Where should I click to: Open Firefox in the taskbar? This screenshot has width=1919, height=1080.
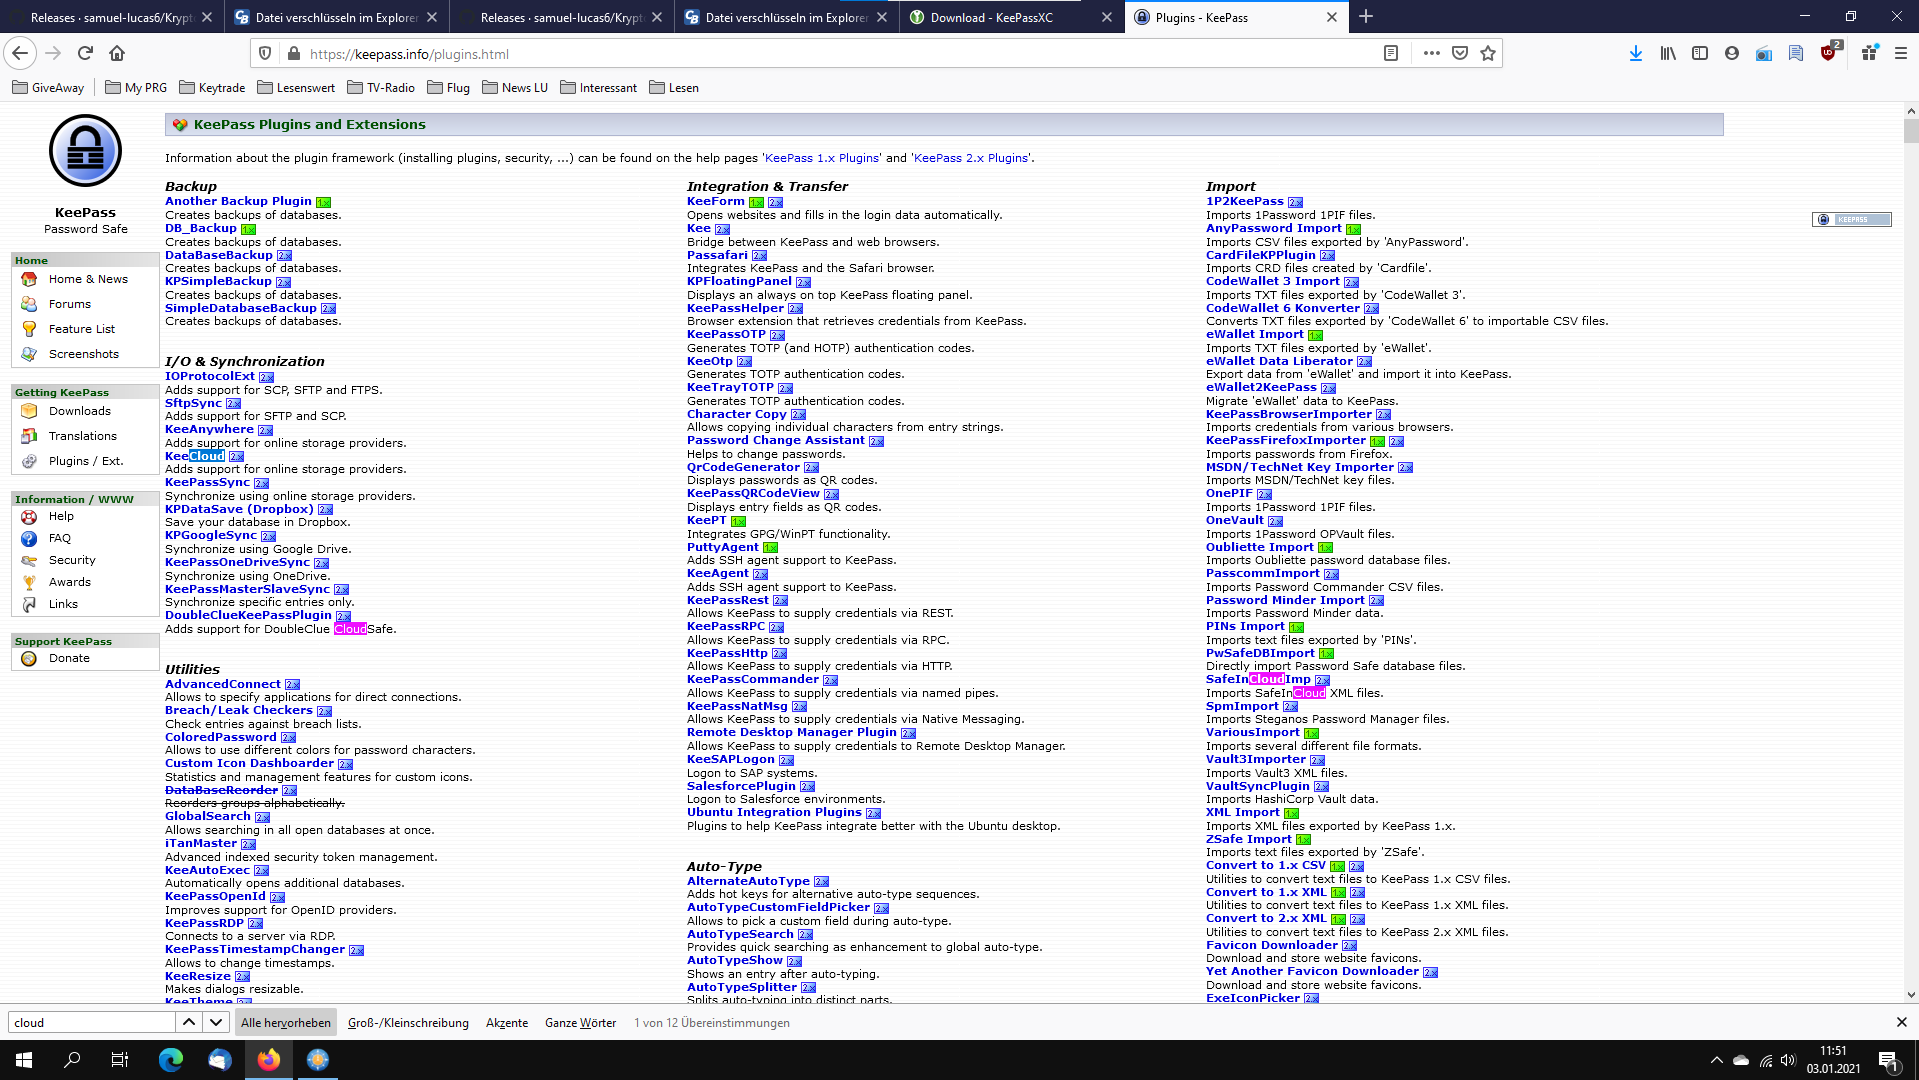tap(269, 1060)
